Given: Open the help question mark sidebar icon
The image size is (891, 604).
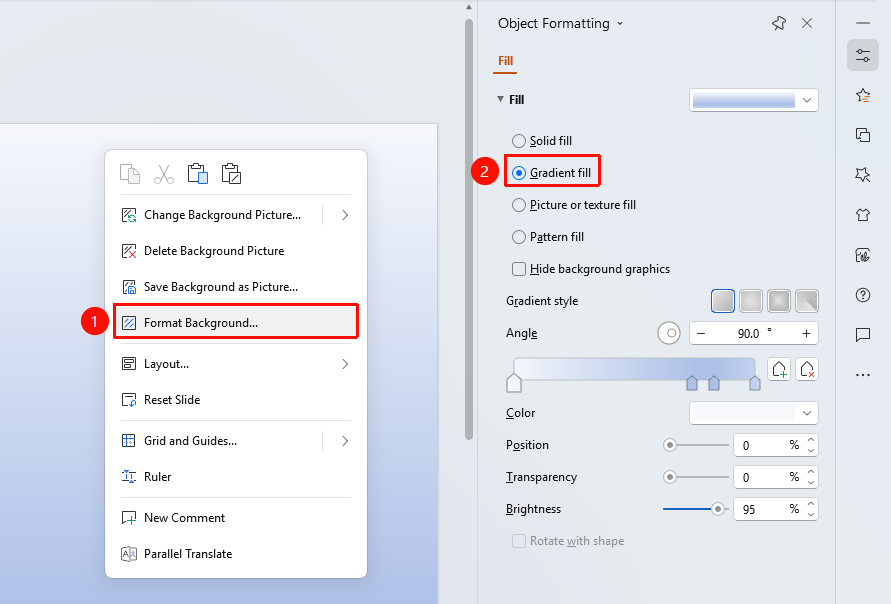Looking at the screenshot, I should tap(863, 295).
